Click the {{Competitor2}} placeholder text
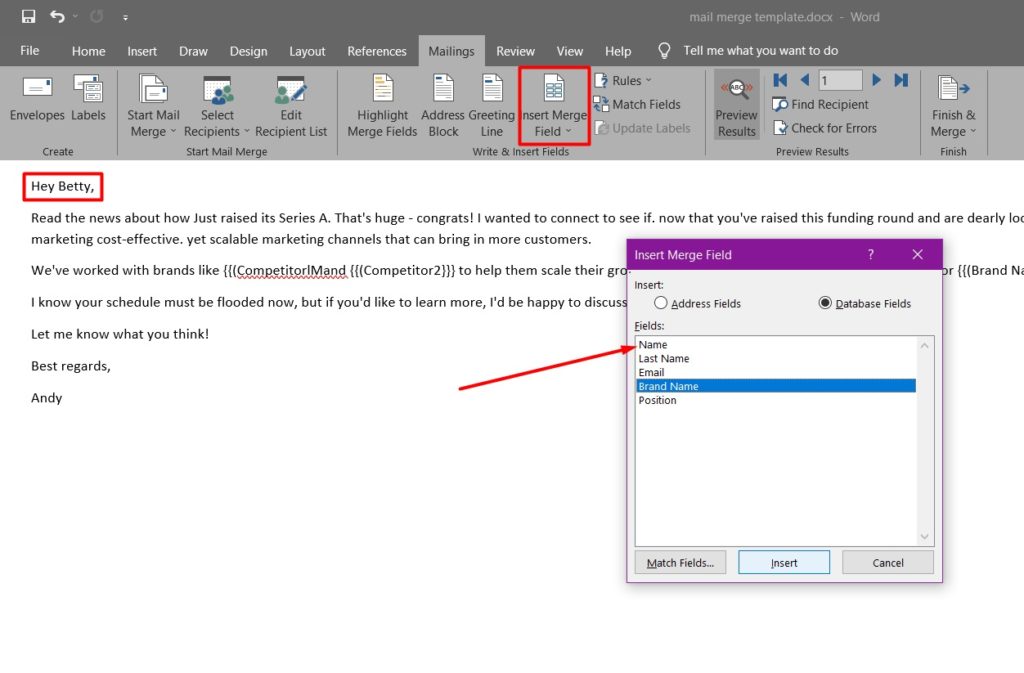 point(402,270)
